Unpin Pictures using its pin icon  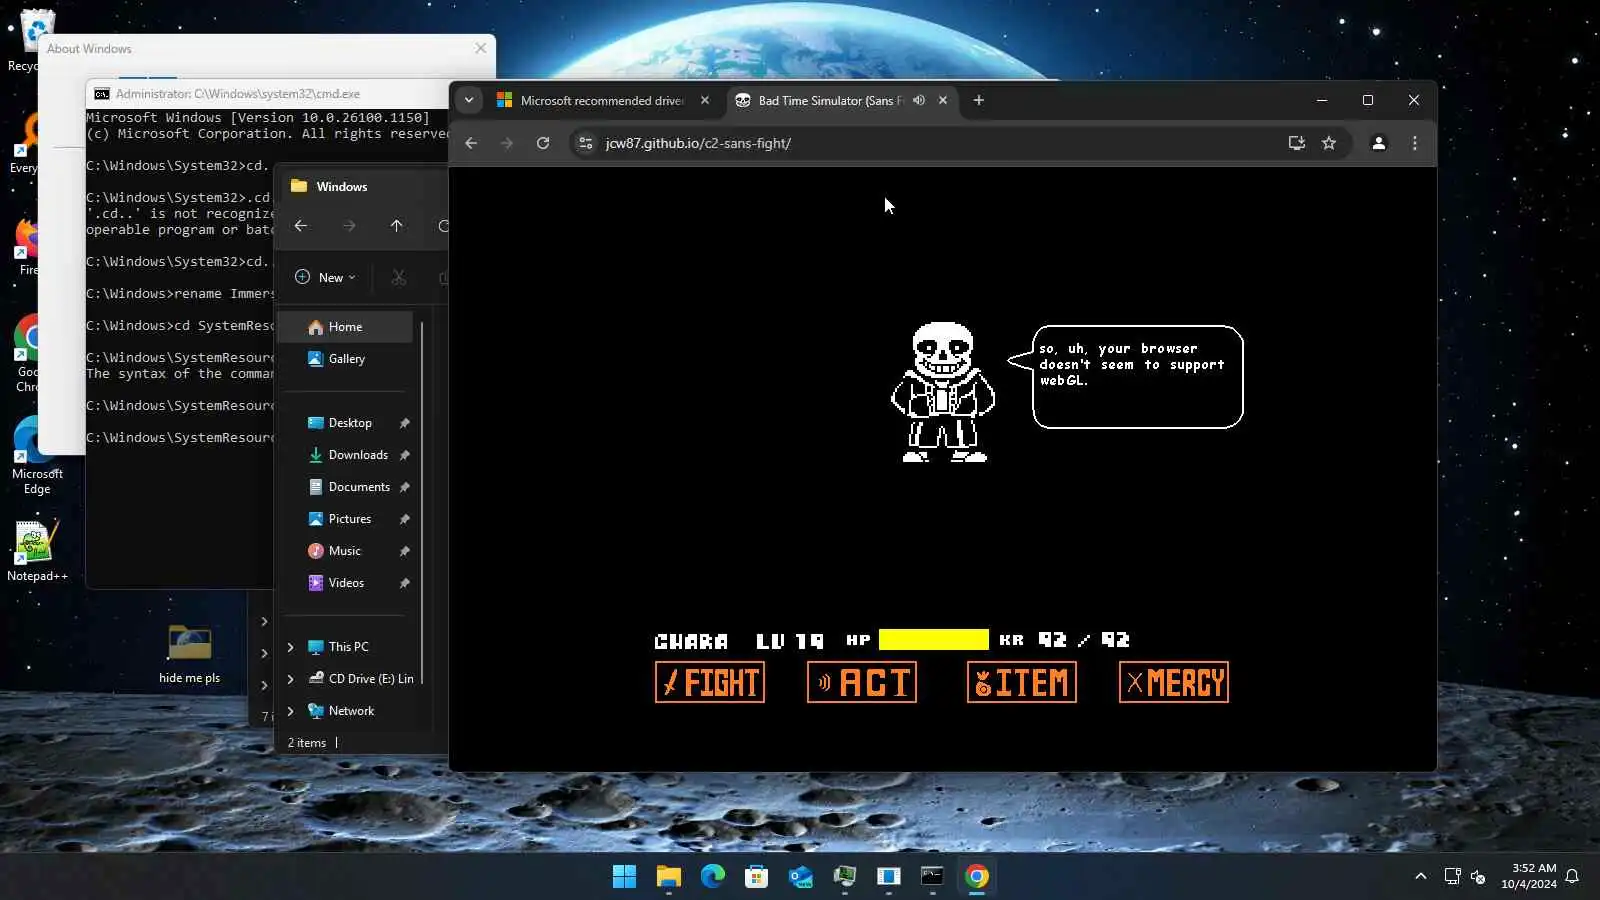tap(405, 519)
